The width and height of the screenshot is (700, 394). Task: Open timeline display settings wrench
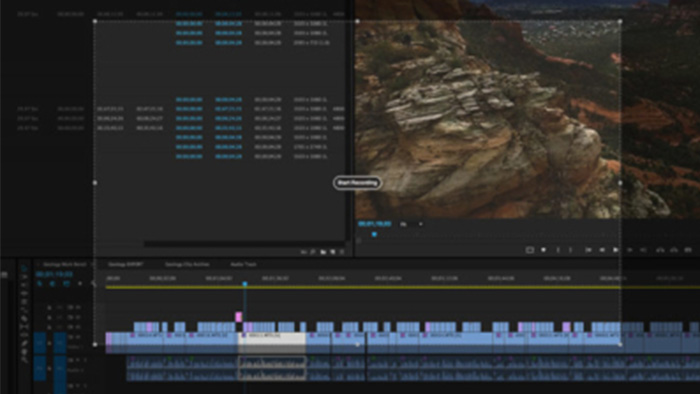pos(93,284)
